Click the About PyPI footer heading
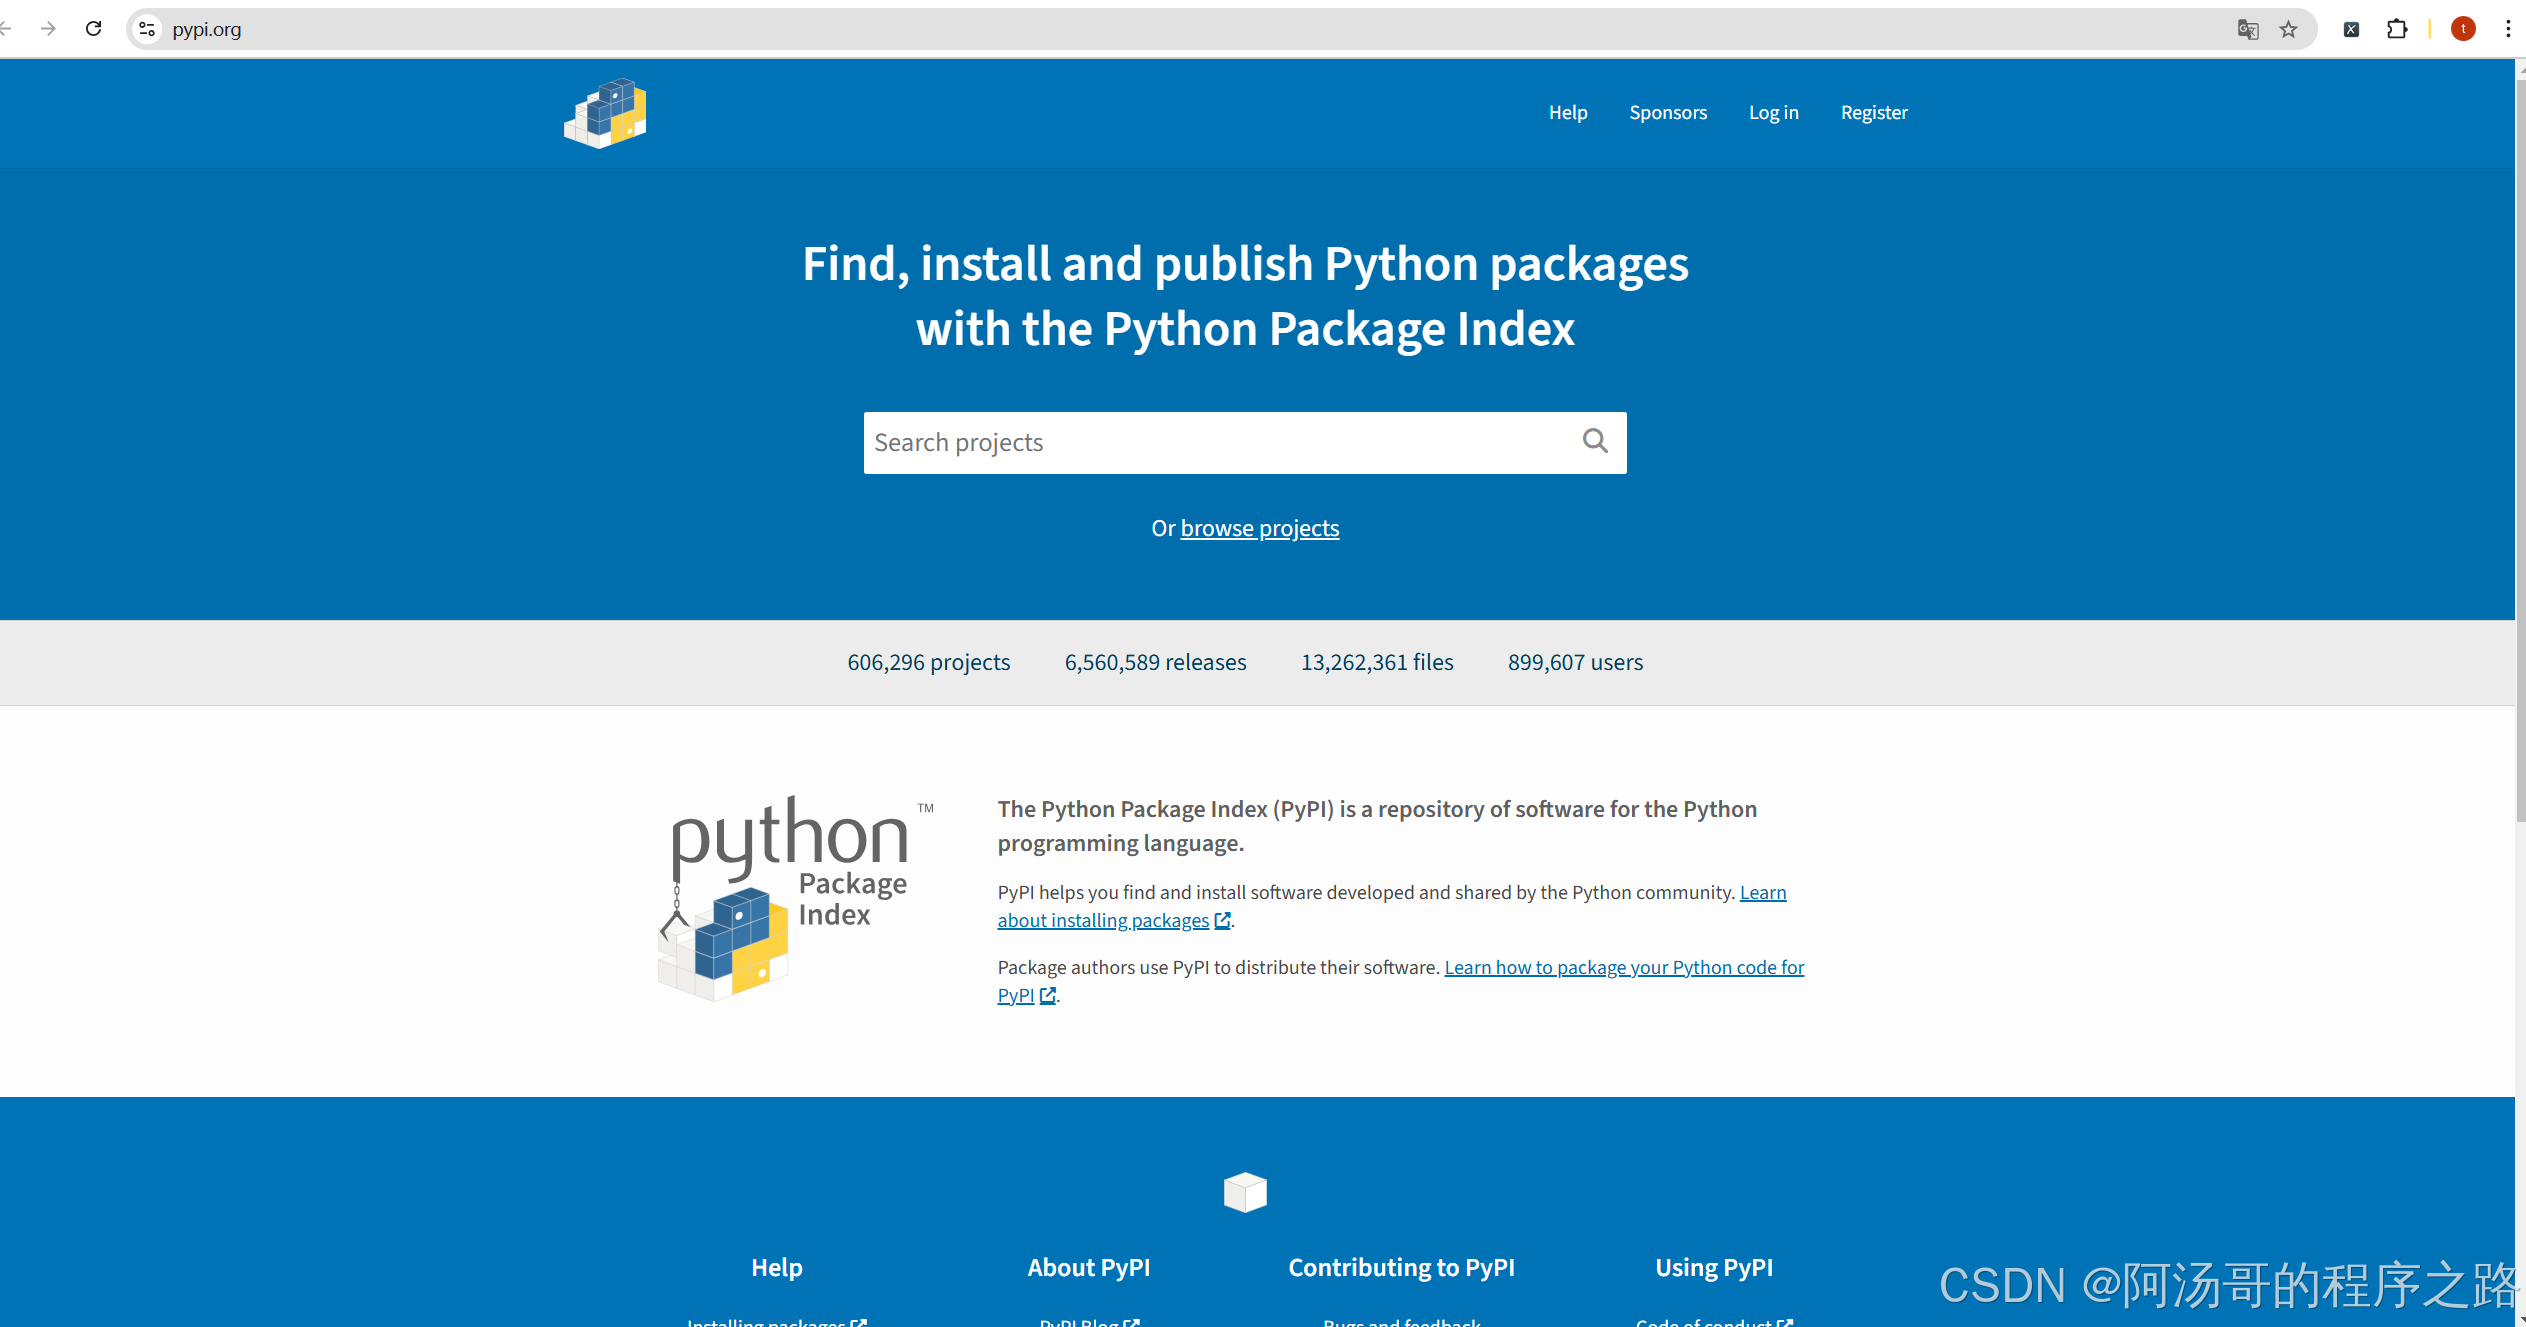 (1088, 1267)
